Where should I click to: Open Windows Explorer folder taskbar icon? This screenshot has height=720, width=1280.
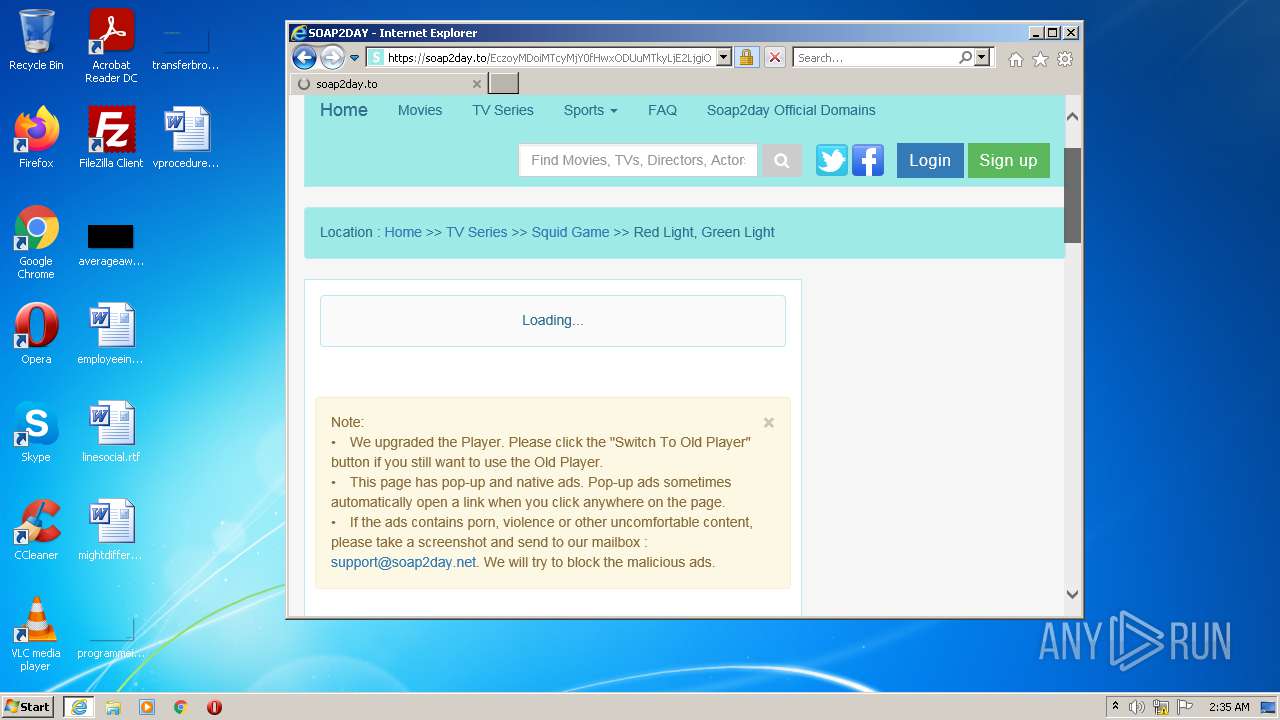click(113, 706)
